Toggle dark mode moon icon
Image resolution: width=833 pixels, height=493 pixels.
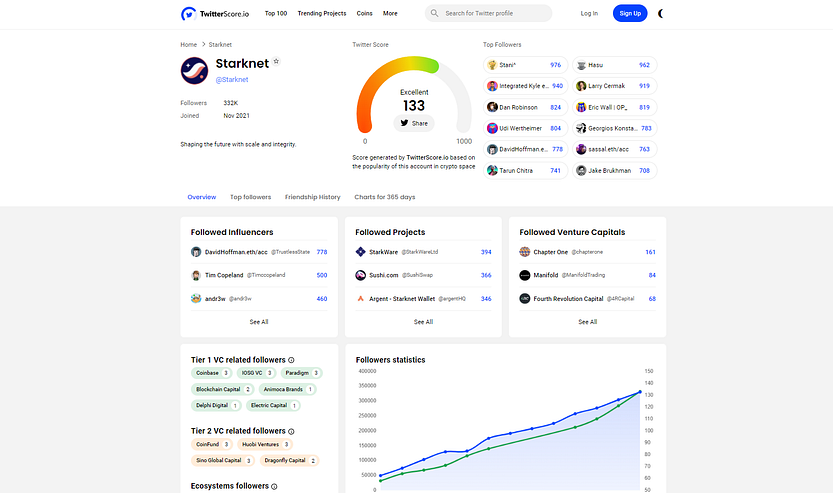pos(661,13)
